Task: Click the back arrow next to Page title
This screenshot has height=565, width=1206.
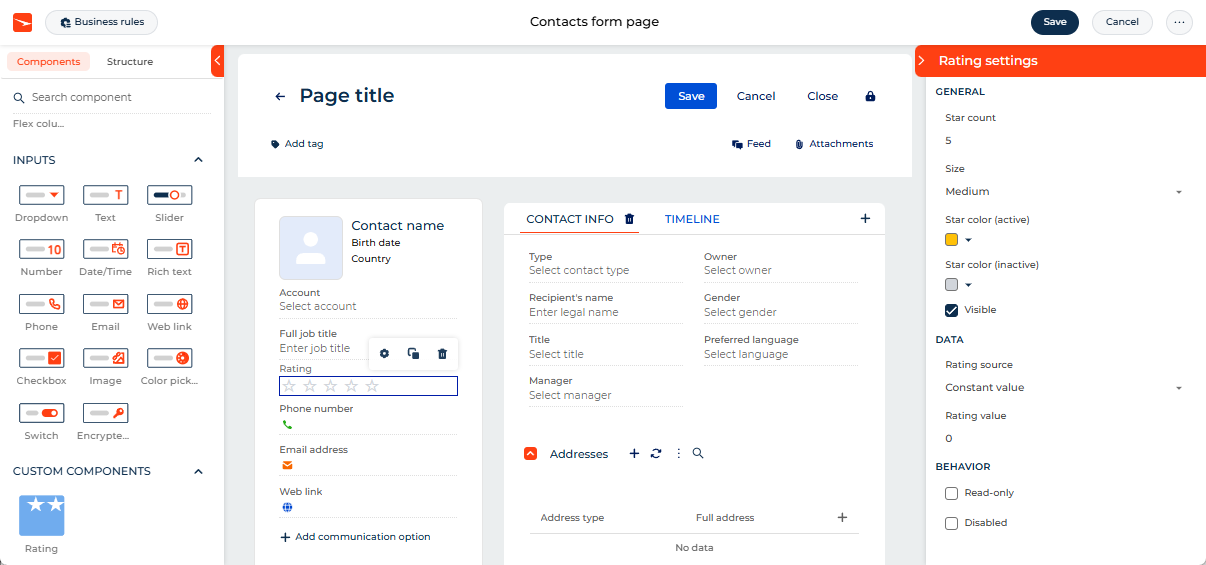Action: pyautogui.click(x=280, y=96)
